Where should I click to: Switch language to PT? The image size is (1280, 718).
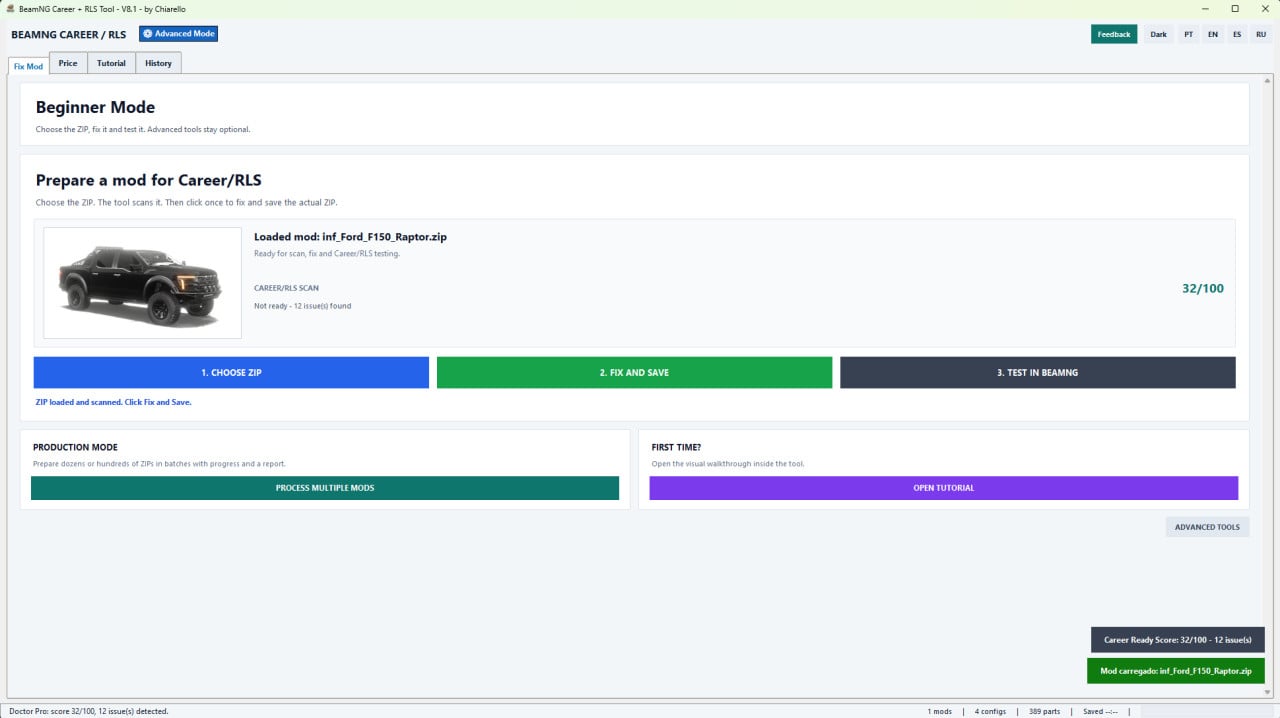[x=1188, y=34]
